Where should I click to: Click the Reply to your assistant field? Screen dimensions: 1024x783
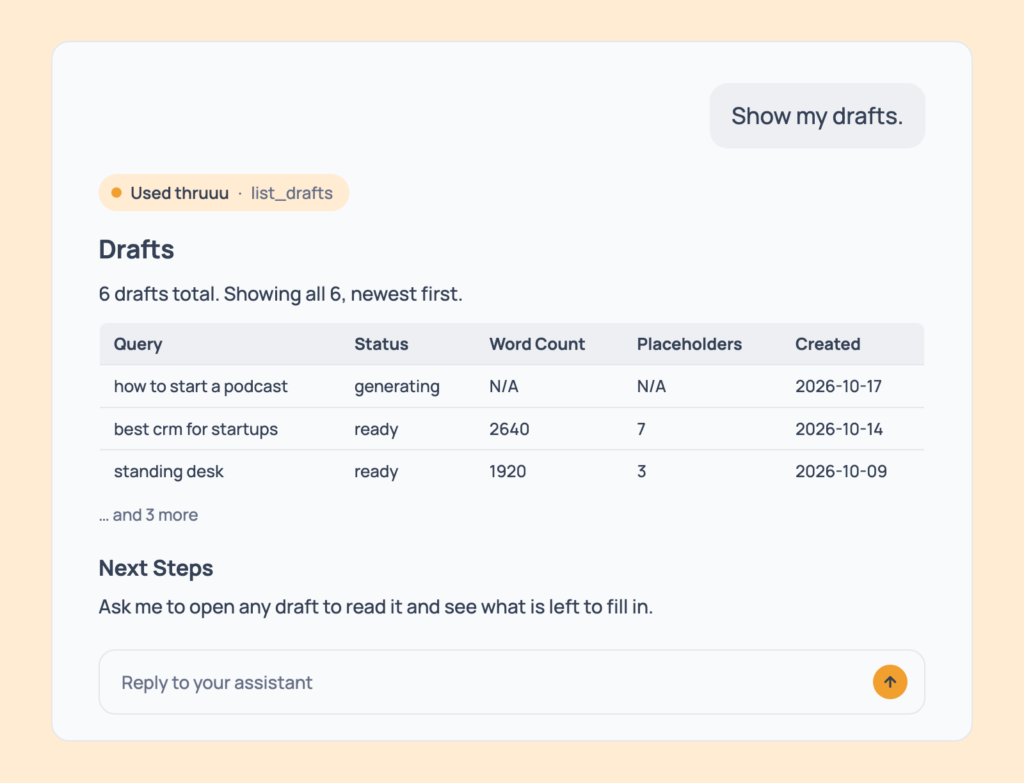click(x=511, y=682)
